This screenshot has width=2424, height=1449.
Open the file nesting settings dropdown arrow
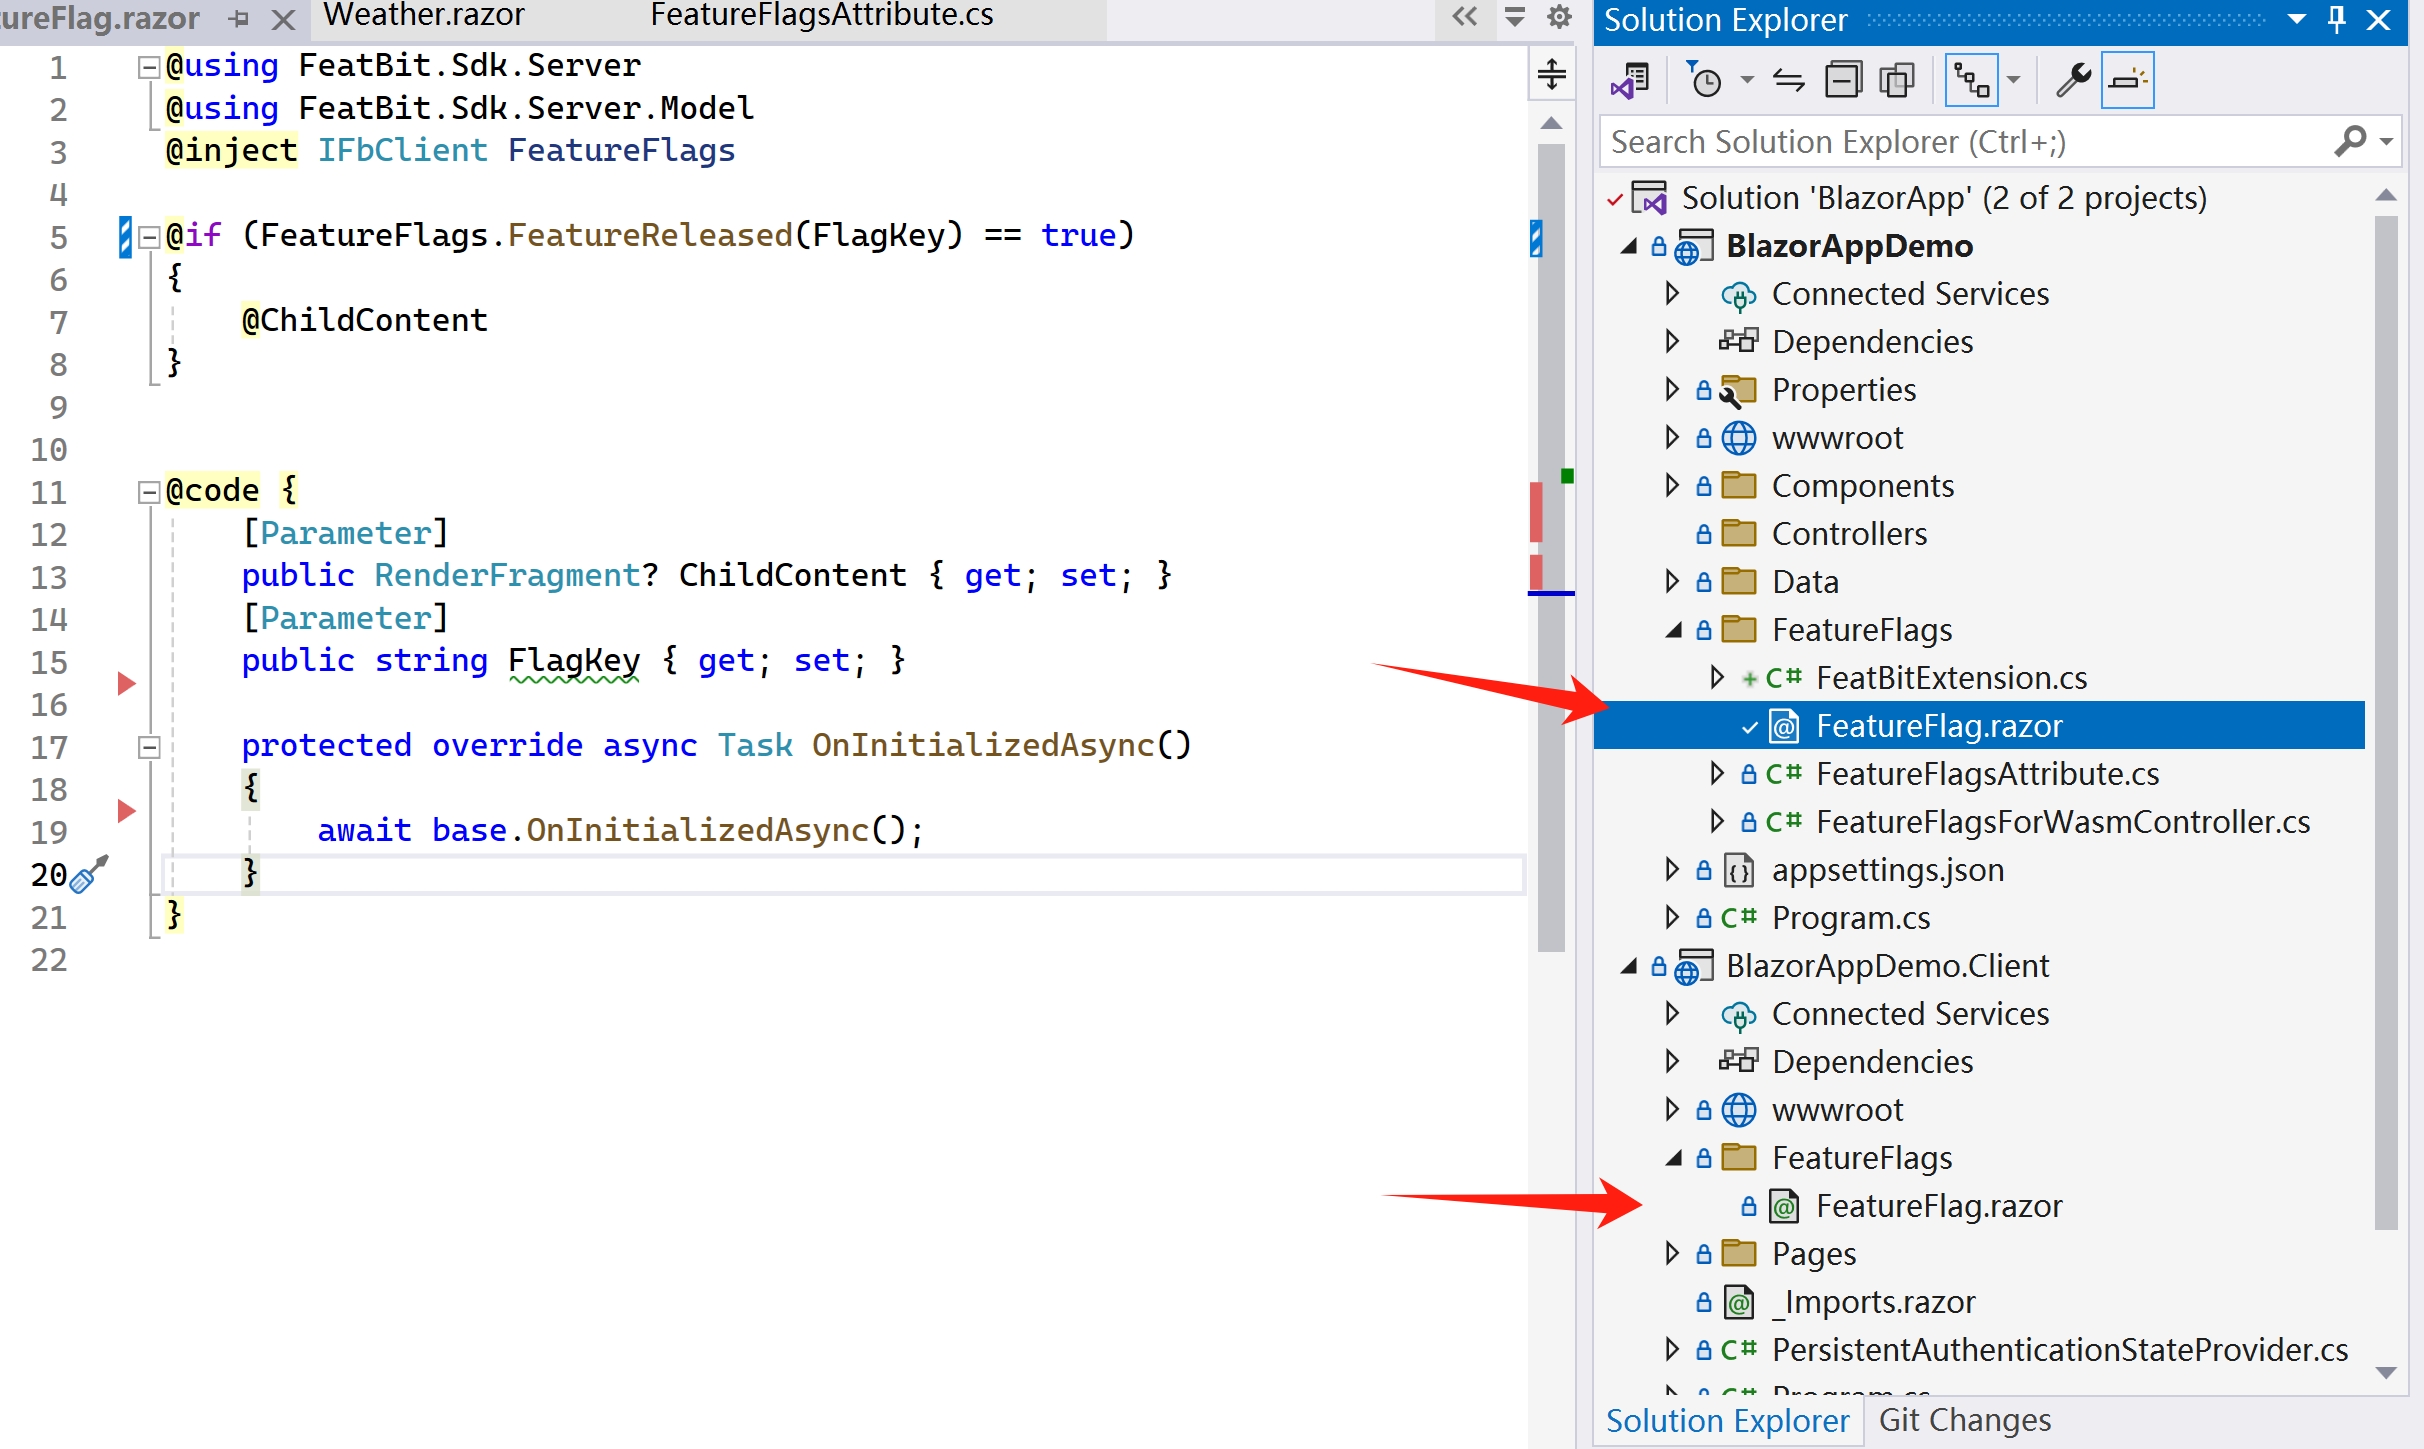click(2014, 80)
